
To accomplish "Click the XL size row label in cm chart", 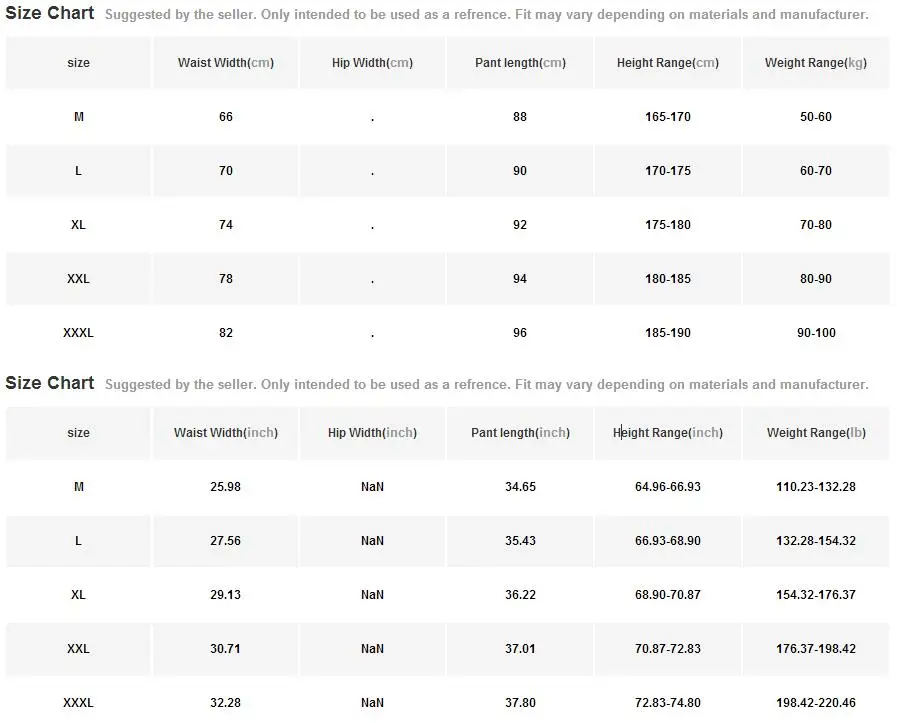I will point(78,225).
